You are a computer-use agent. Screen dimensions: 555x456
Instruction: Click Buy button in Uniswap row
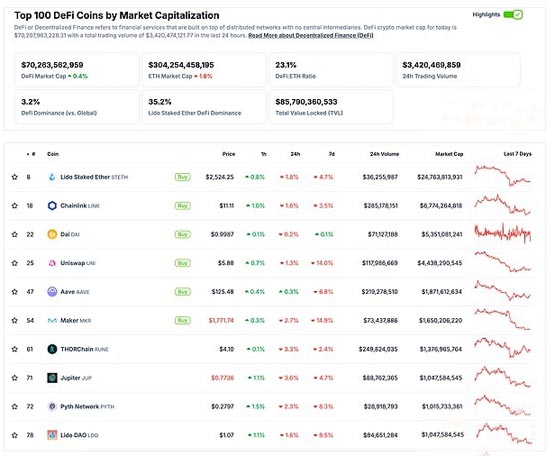pyautogui.click(x=183, y=263)
